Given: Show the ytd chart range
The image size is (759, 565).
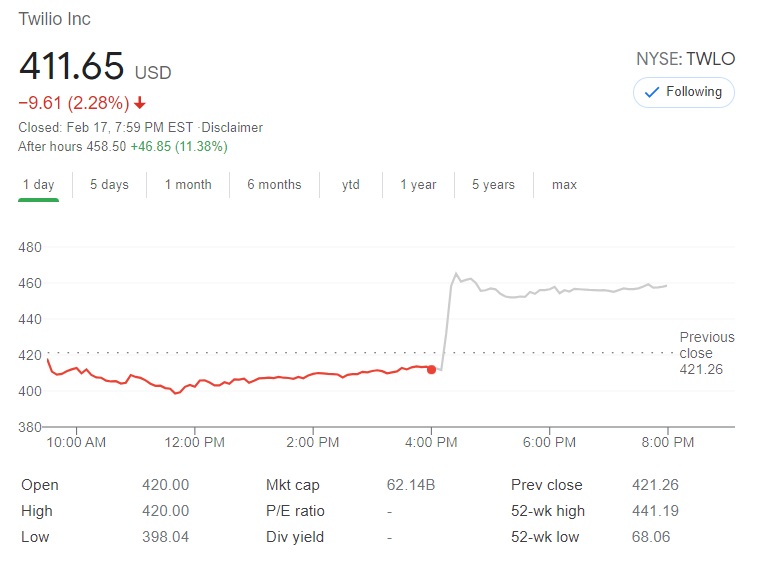Looking at the screenshot, I should 350,184.
